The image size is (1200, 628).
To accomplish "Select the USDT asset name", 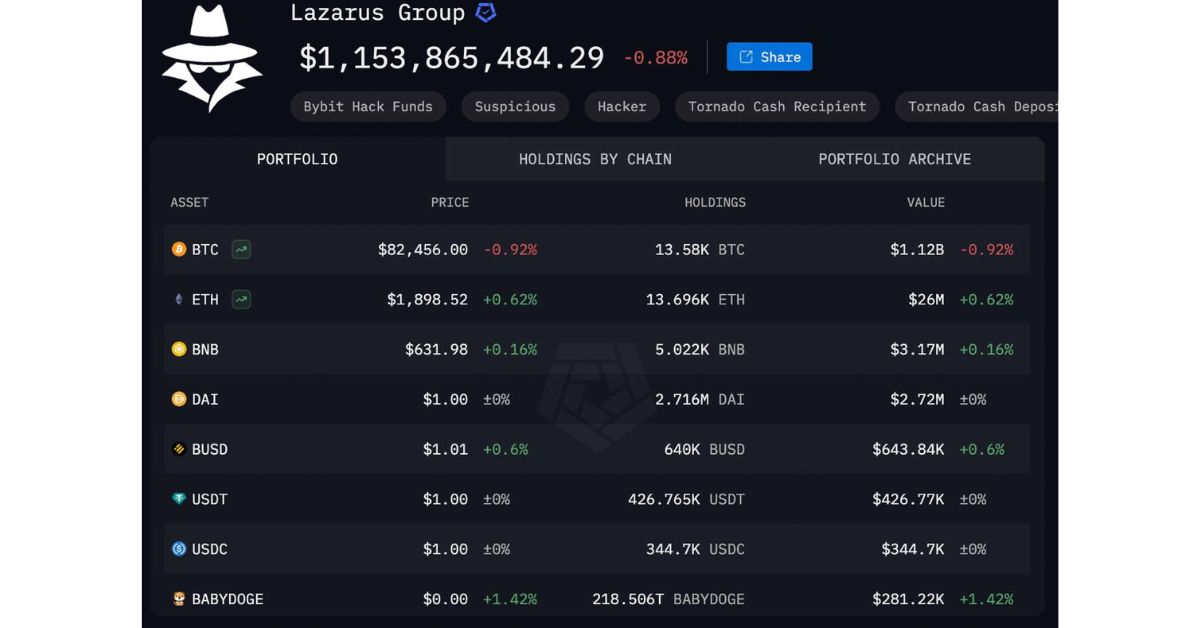I will click(x=210, y=499).
